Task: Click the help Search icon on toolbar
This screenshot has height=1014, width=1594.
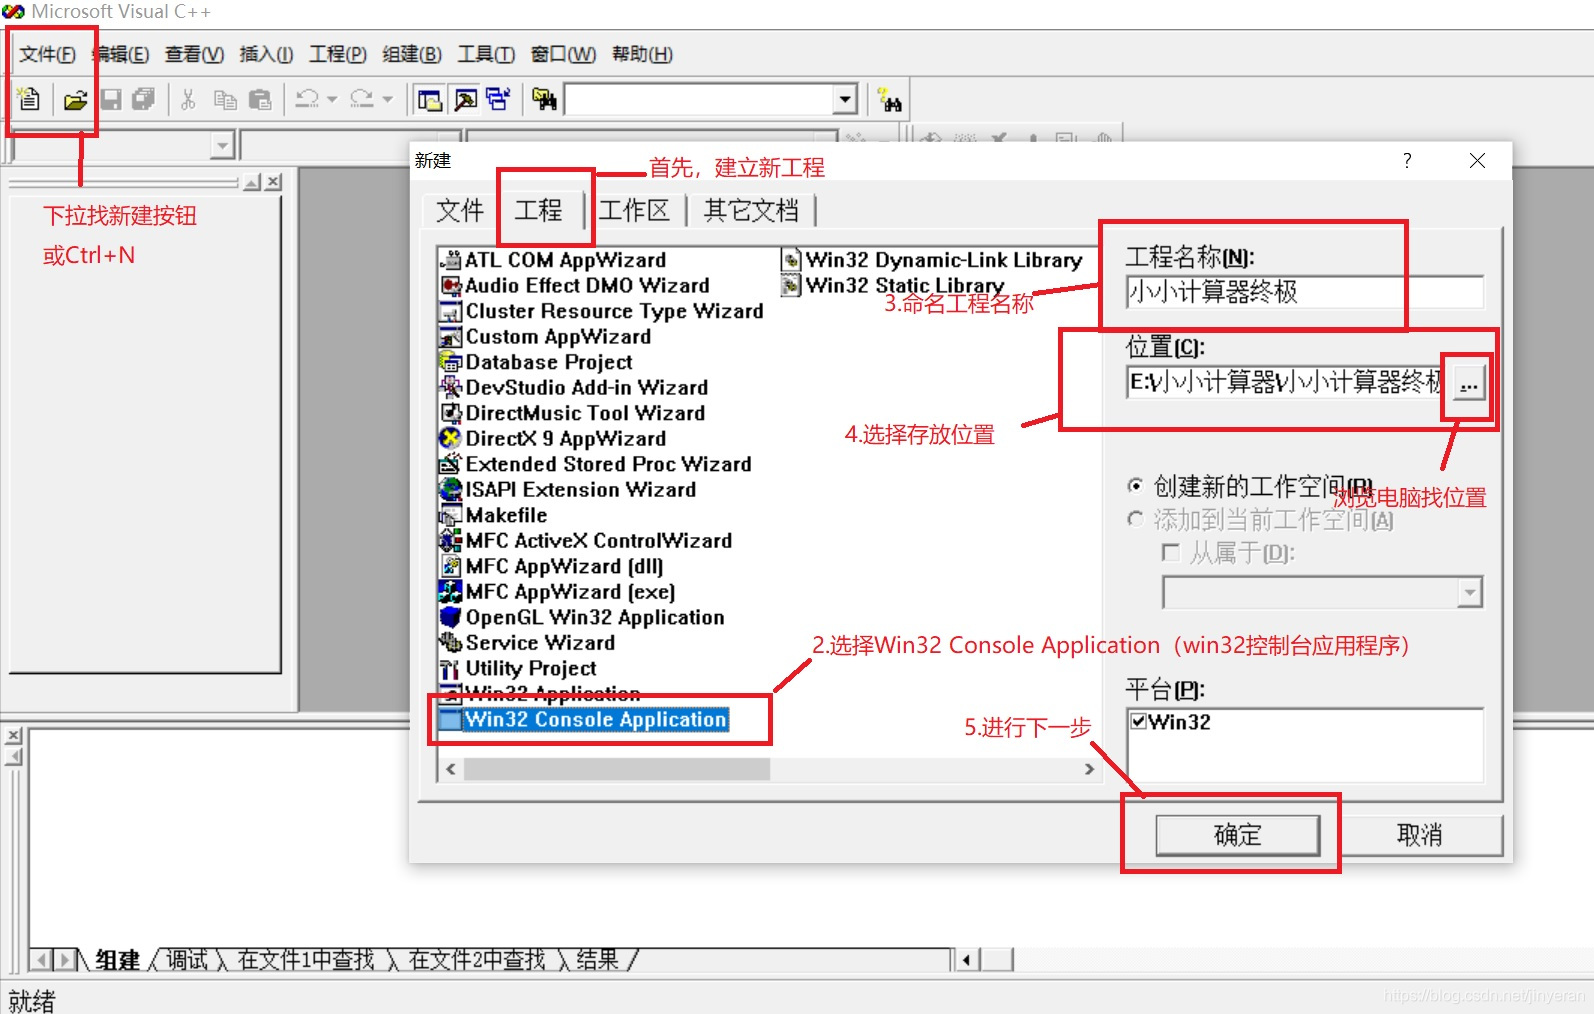Action: 889,99
